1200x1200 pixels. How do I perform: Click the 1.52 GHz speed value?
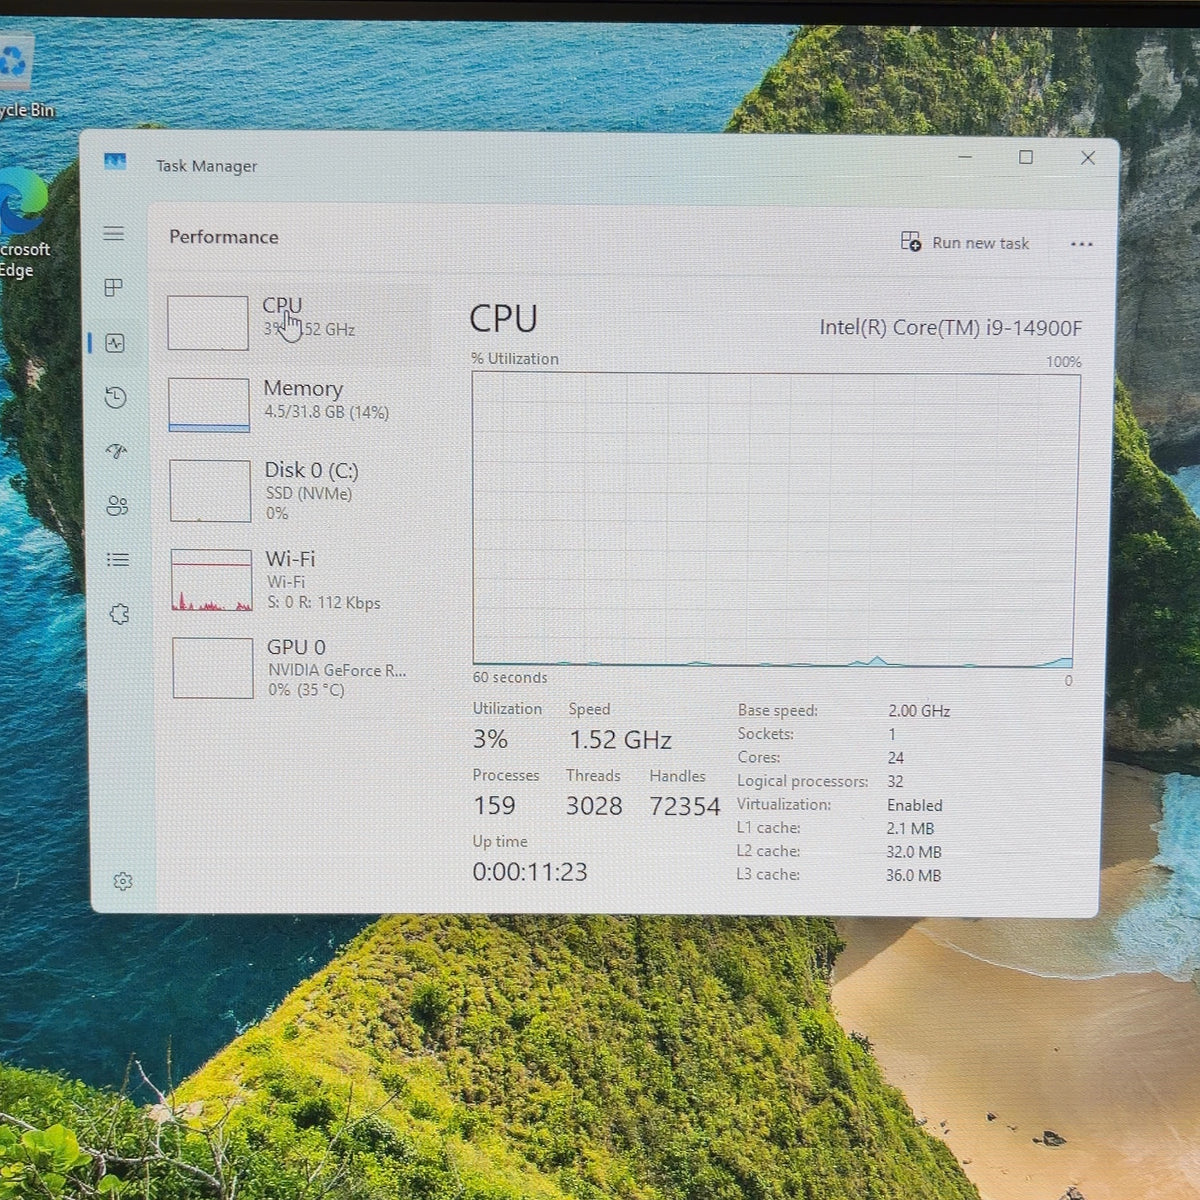[x=620, y=740]
